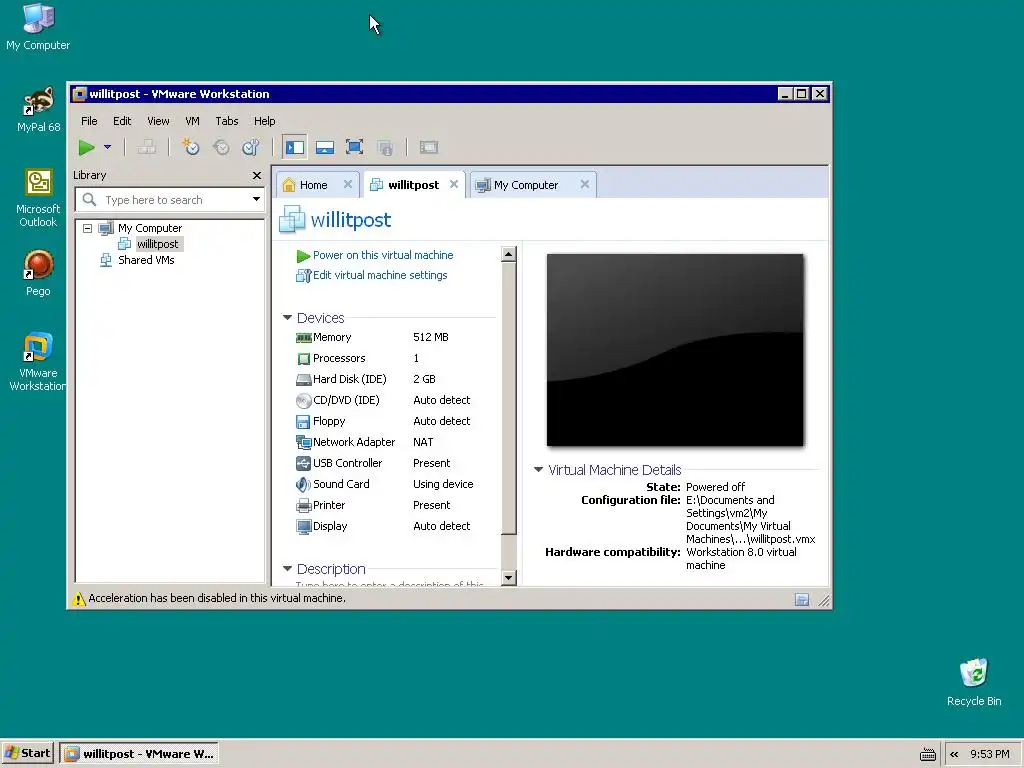Screen dimensions: 1024x768
Task: Expand hidden system tray icons chevron
Action: (x=954, y=754)
